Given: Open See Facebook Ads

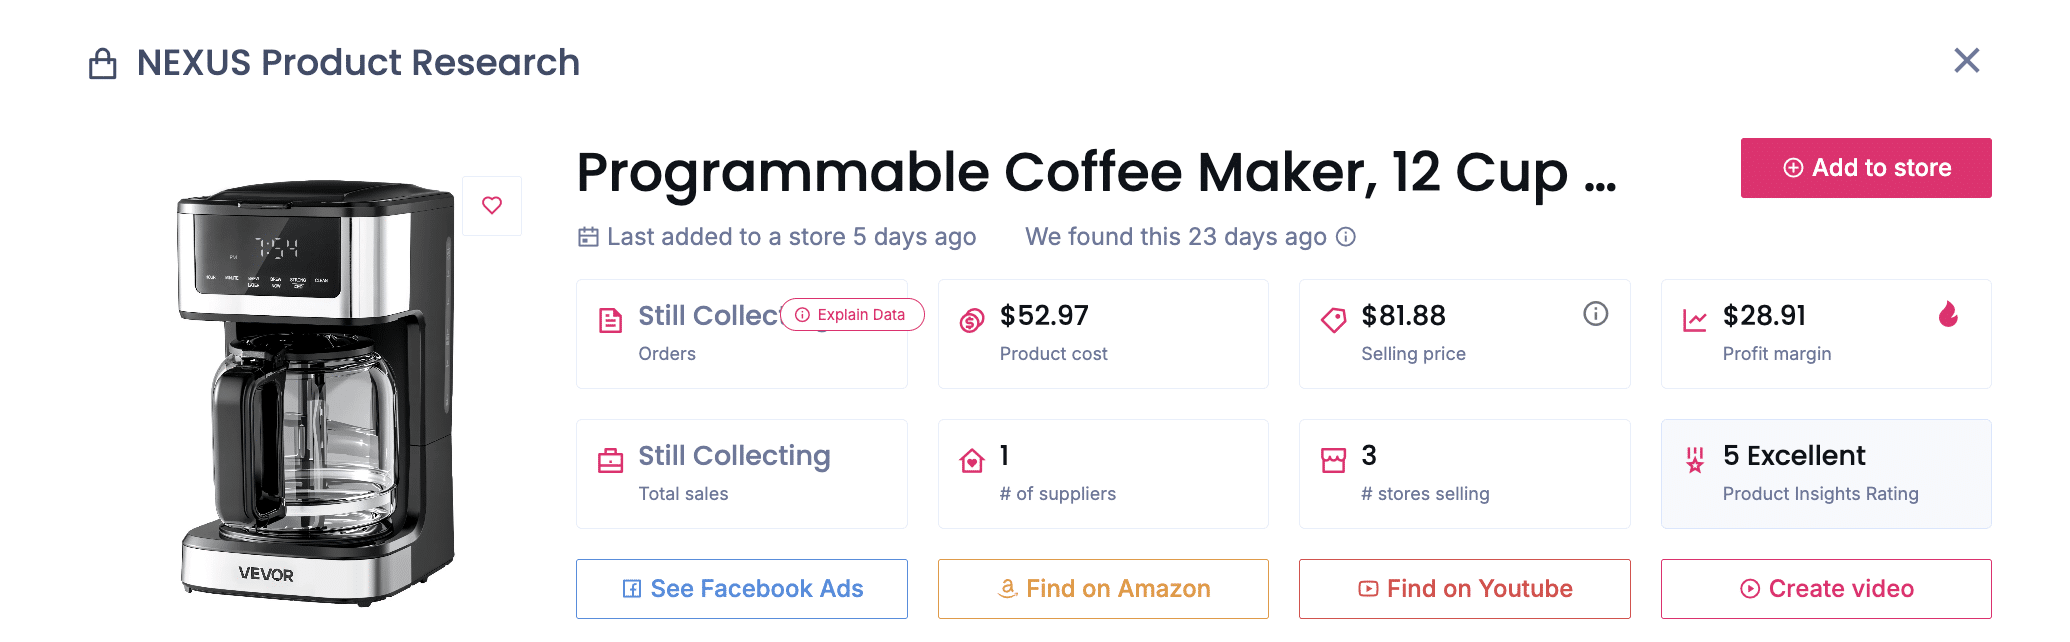Looking at the screenshot, I should (x=741, y=589).
